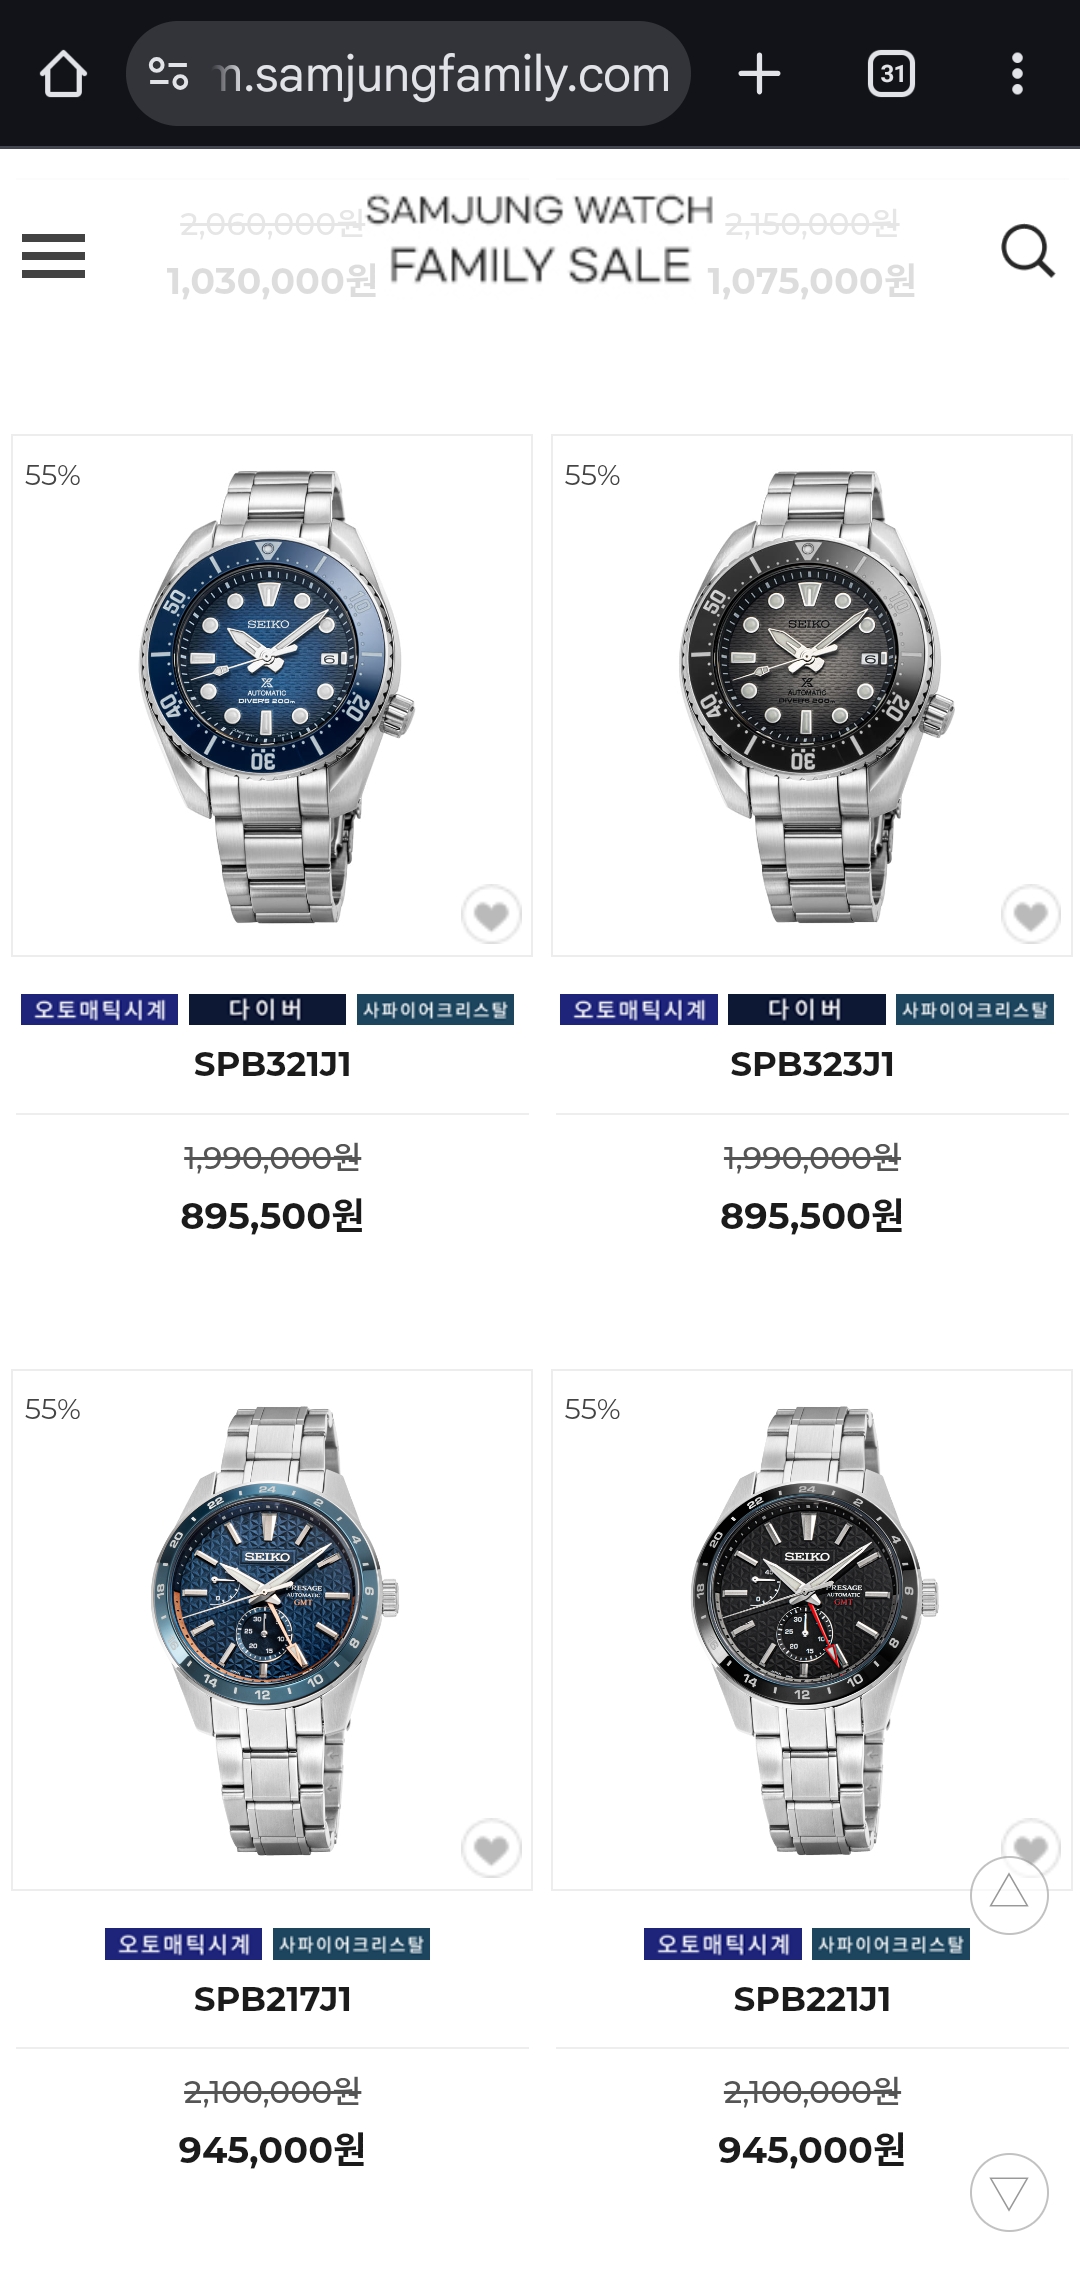Select 오토매틱시계 tag under SPB323J1

click(639, 1009)
